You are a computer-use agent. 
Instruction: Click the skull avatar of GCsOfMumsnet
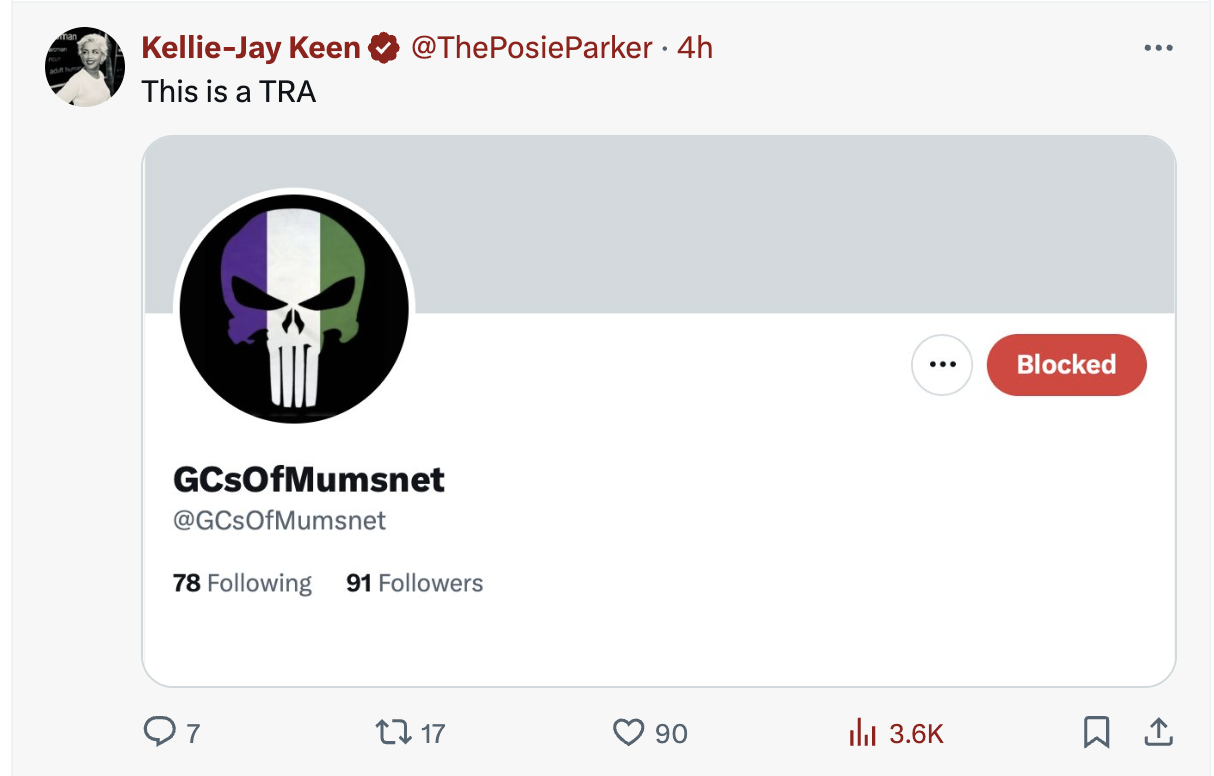[x=294, y=307]
